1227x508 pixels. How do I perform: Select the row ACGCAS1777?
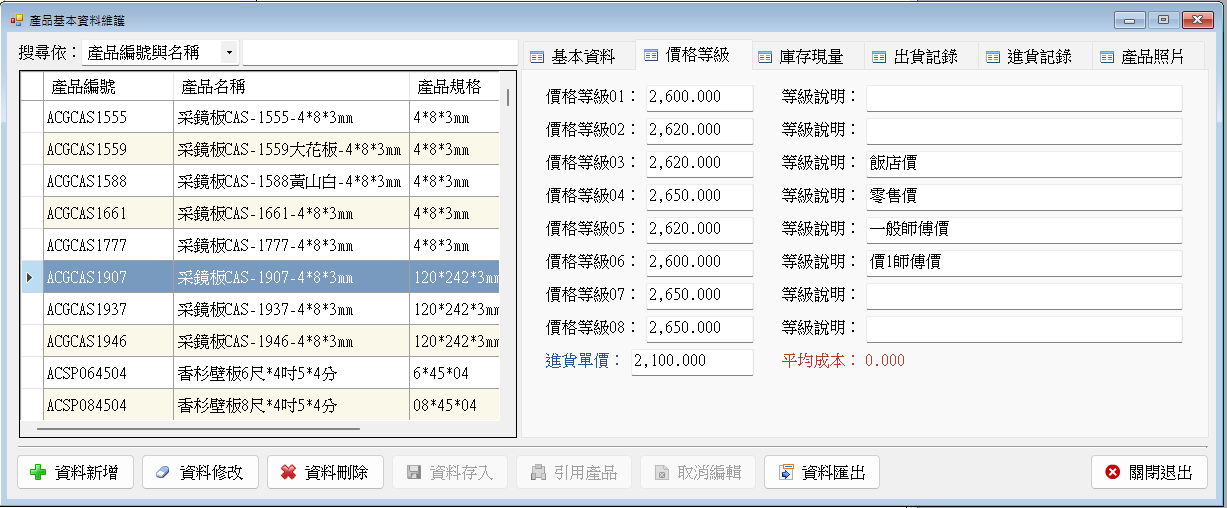(260, 245)
